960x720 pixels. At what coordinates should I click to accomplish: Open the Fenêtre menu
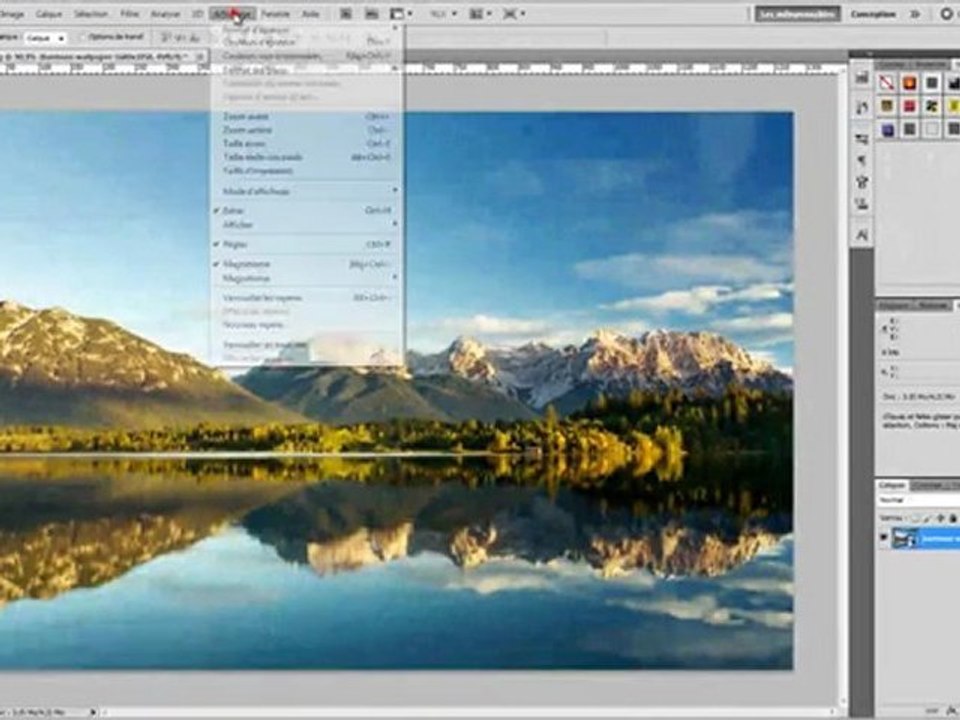point(276,13)
